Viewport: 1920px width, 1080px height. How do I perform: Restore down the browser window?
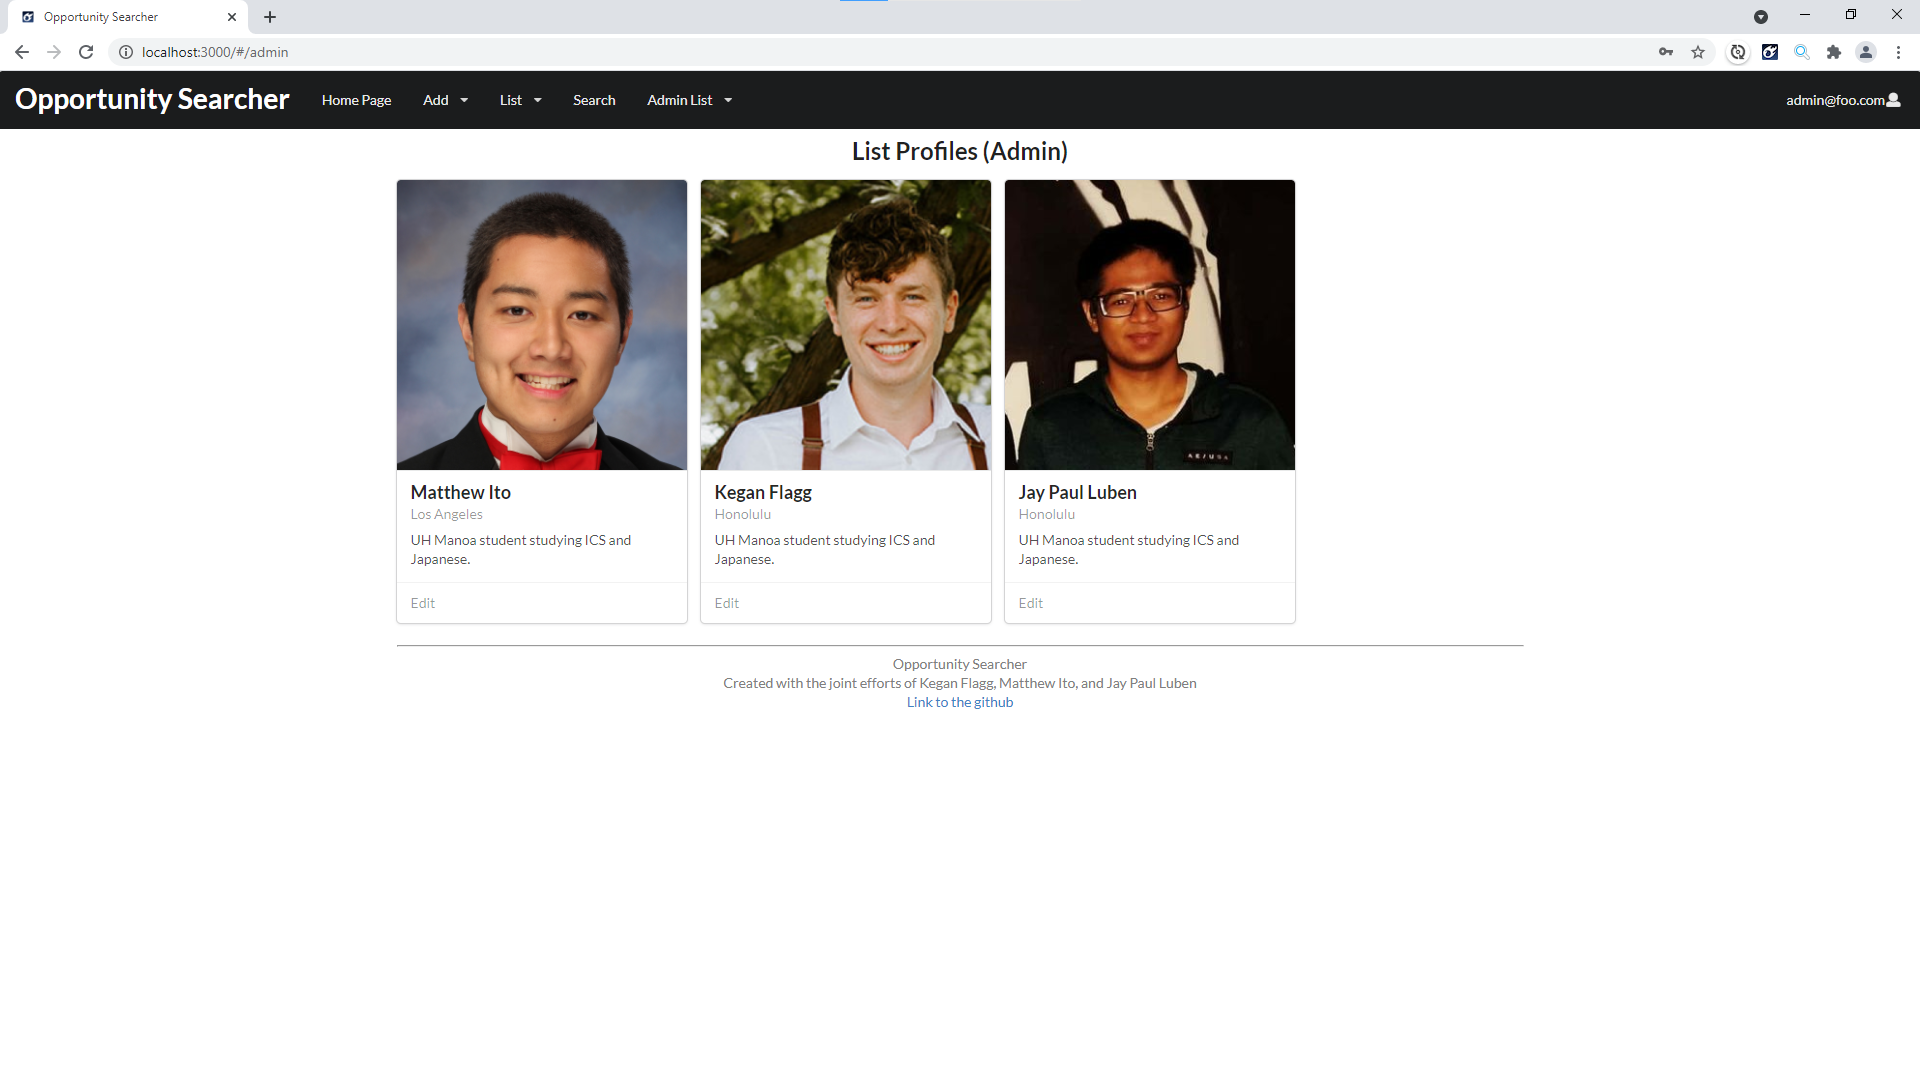pyautogui.click(x=1851, y=15)
